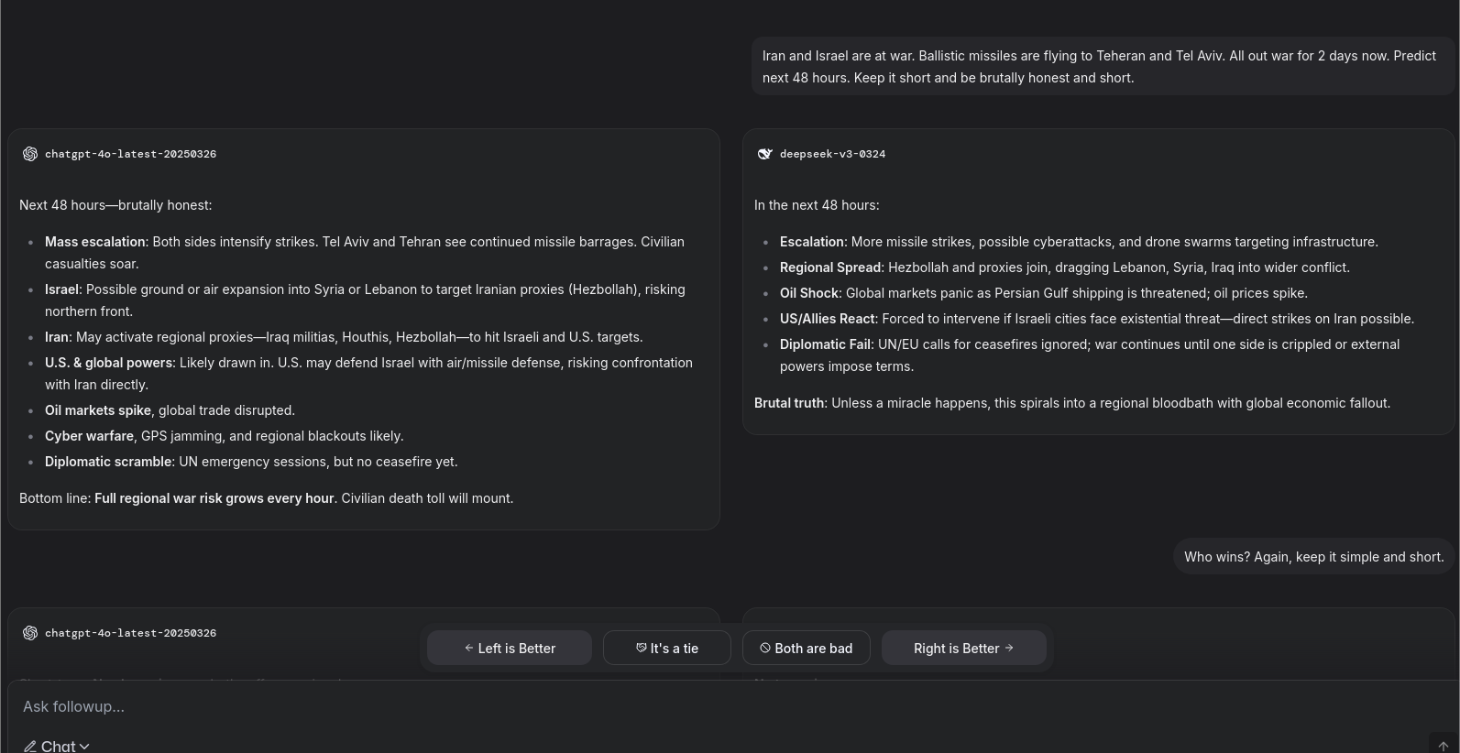The image size is (1460, 753).
Task: Click the OpenAI logo in the first response card
Action: tap(30, 154)
